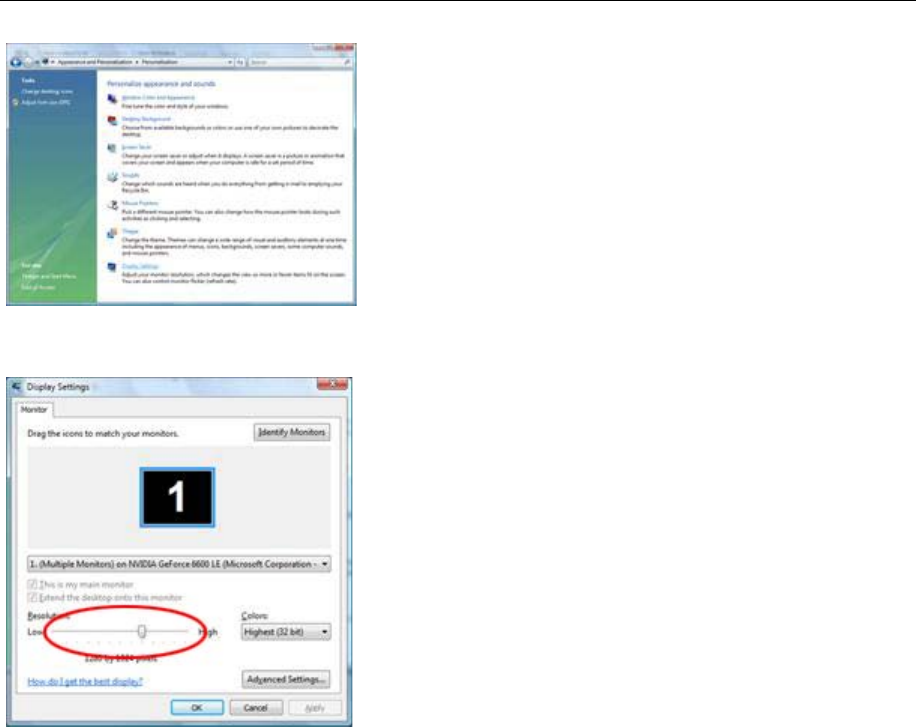Toggle 'This is my main monitor' checkbox
This screenshot has height=727, width=916.
click(33, 584)
